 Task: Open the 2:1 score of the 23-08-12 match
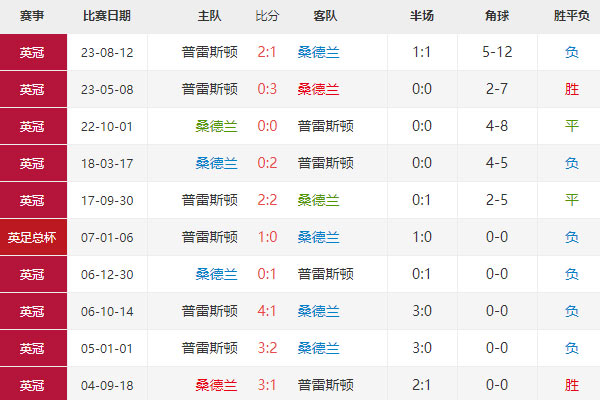(x=267, y=52)
